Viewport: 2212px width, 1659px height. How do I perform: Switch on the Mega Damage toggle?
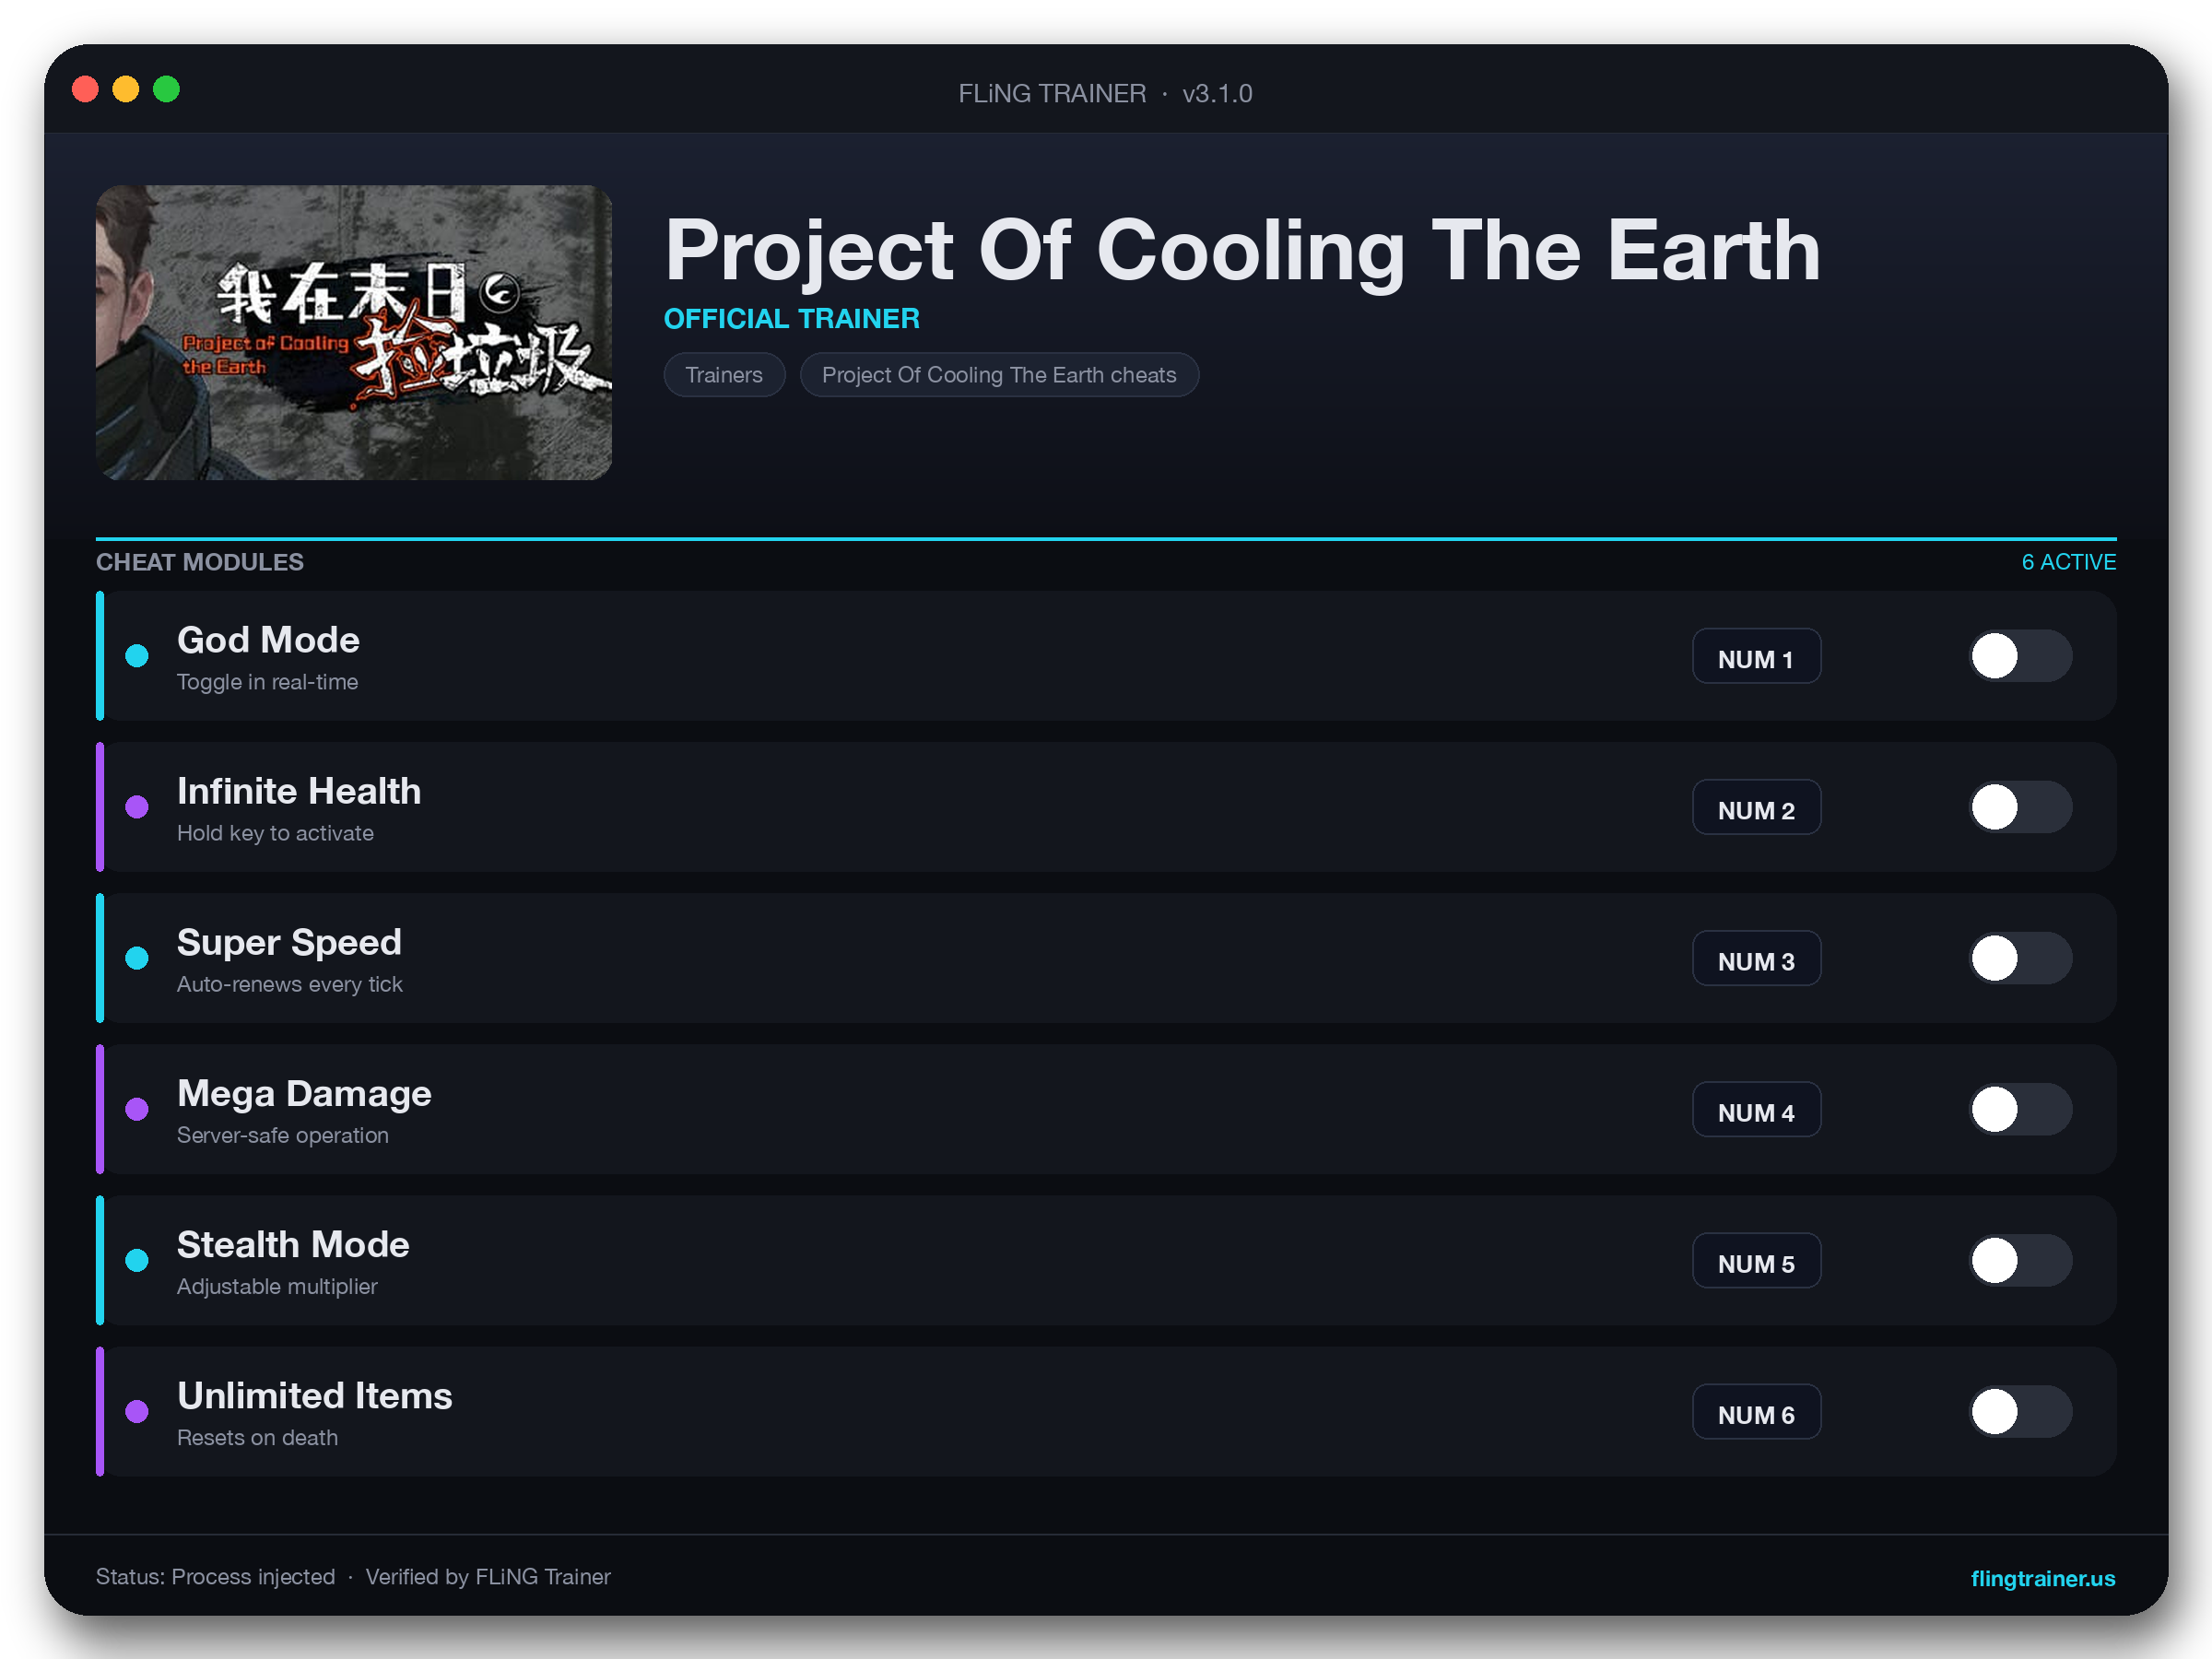pos(2020,1109)
